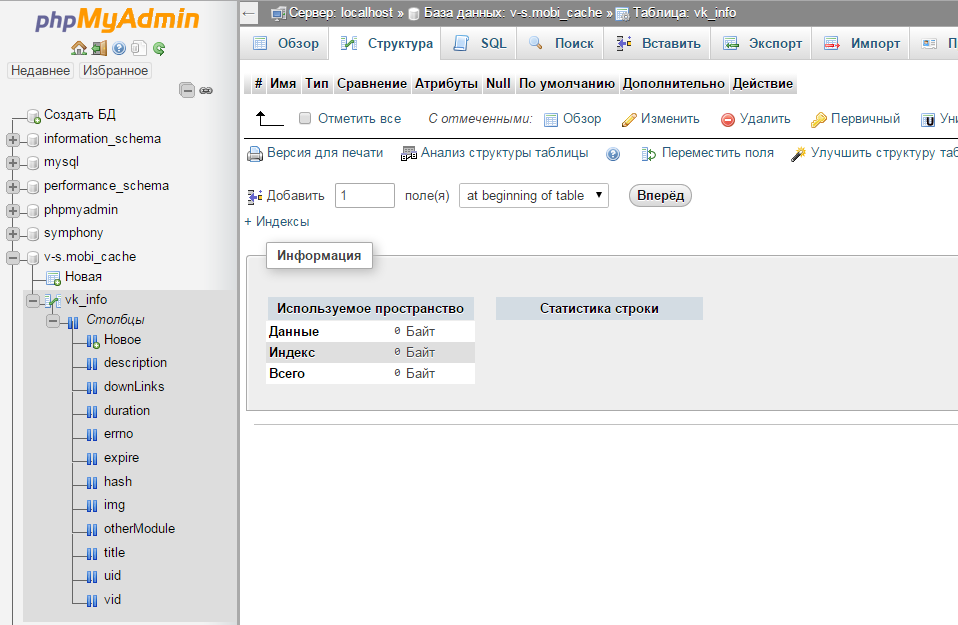Click the chain link icon in the navigation panel
The width and height of the screenshot is (958, 625).
(x=206, y=90)
